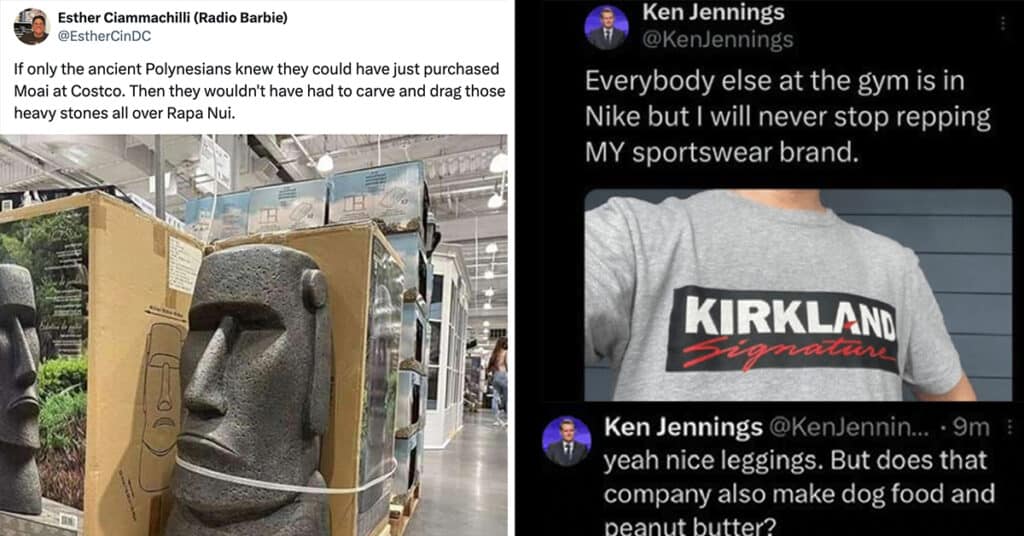This screenshot has width=1024, height=536.
Task: Click the 9m timestamp on the reply
Action: [971, 427]
